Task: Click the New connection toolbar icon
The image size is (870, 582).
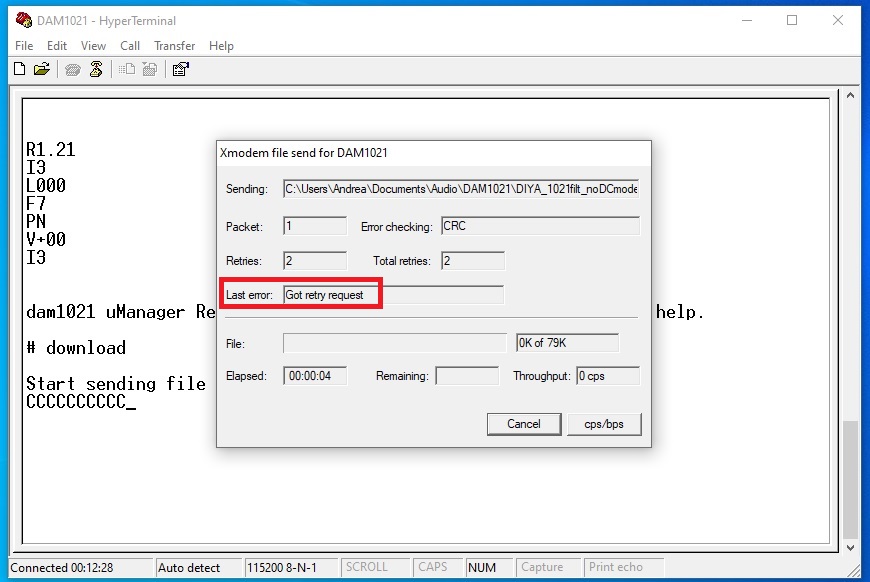Action: (20, 69)
